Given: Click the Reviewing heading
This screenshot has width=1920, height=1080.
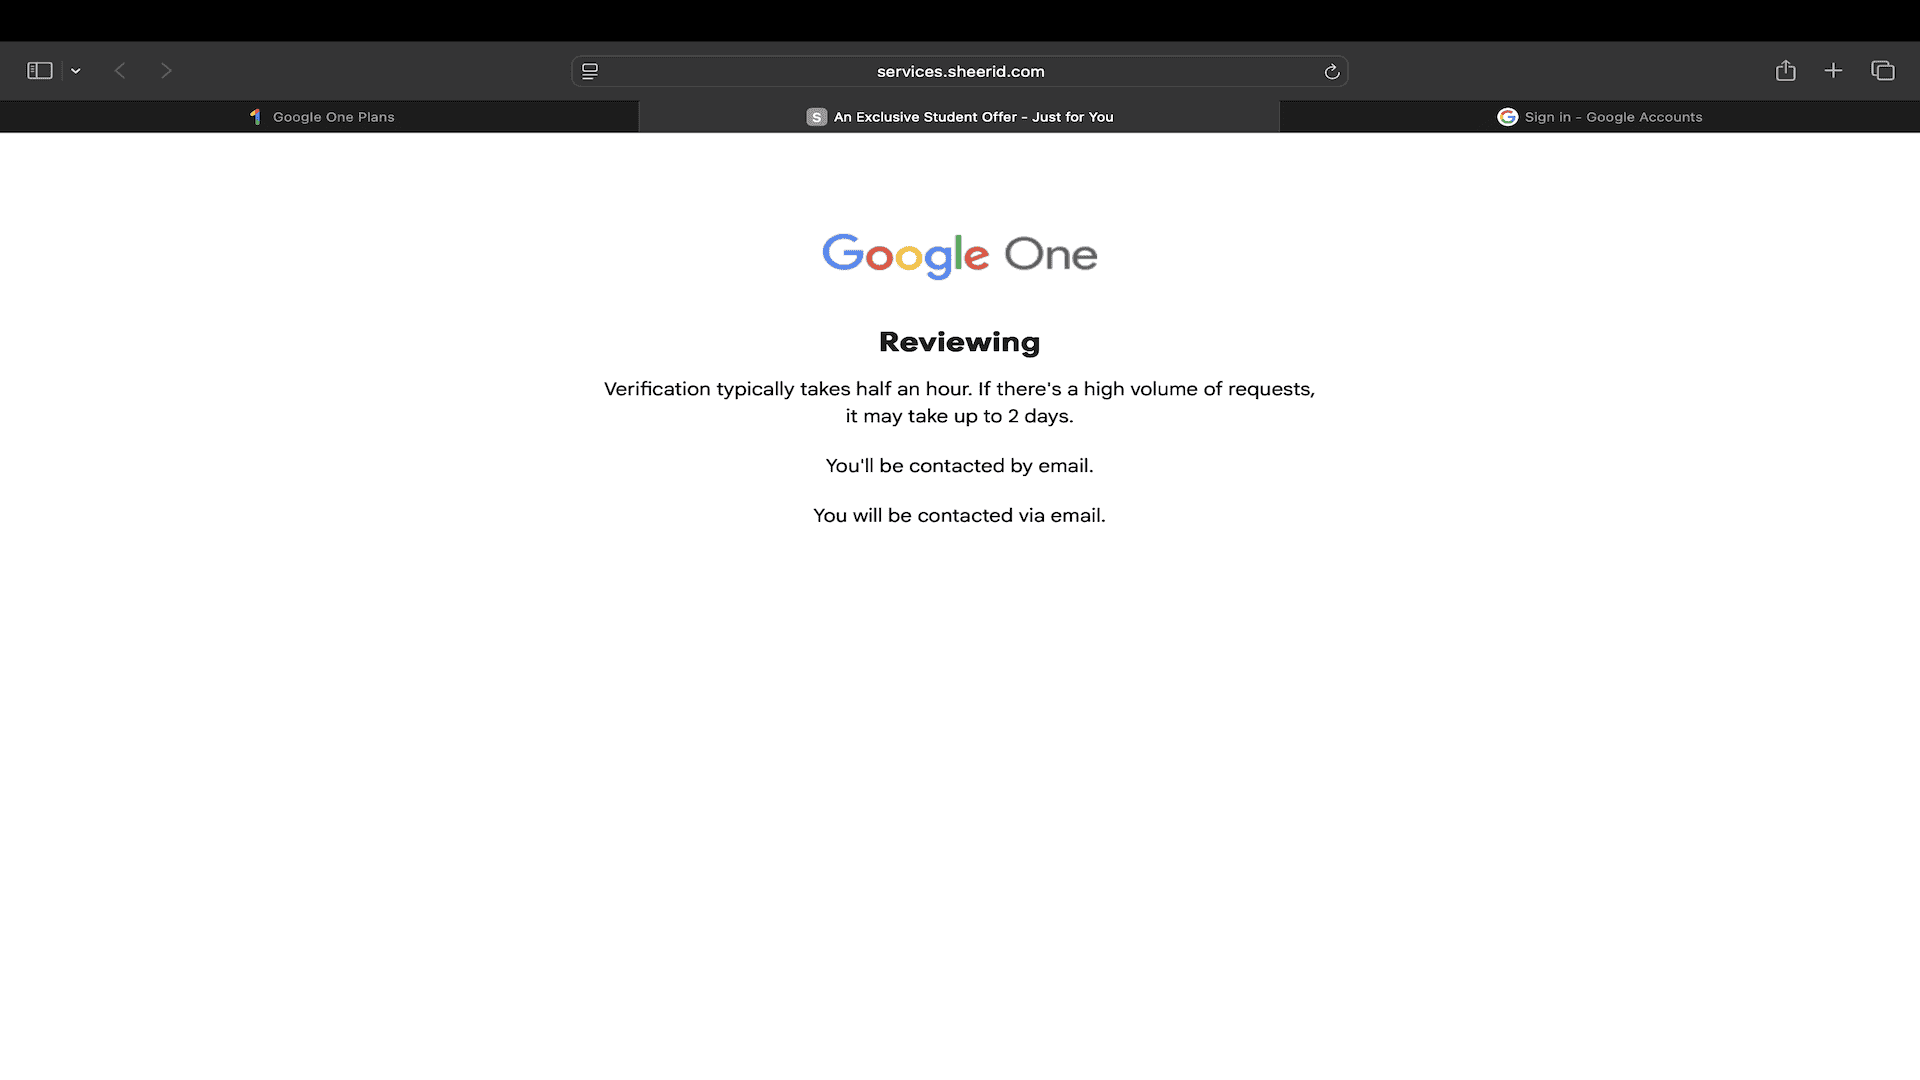Looking at the screenshot, I should [960, 342].
